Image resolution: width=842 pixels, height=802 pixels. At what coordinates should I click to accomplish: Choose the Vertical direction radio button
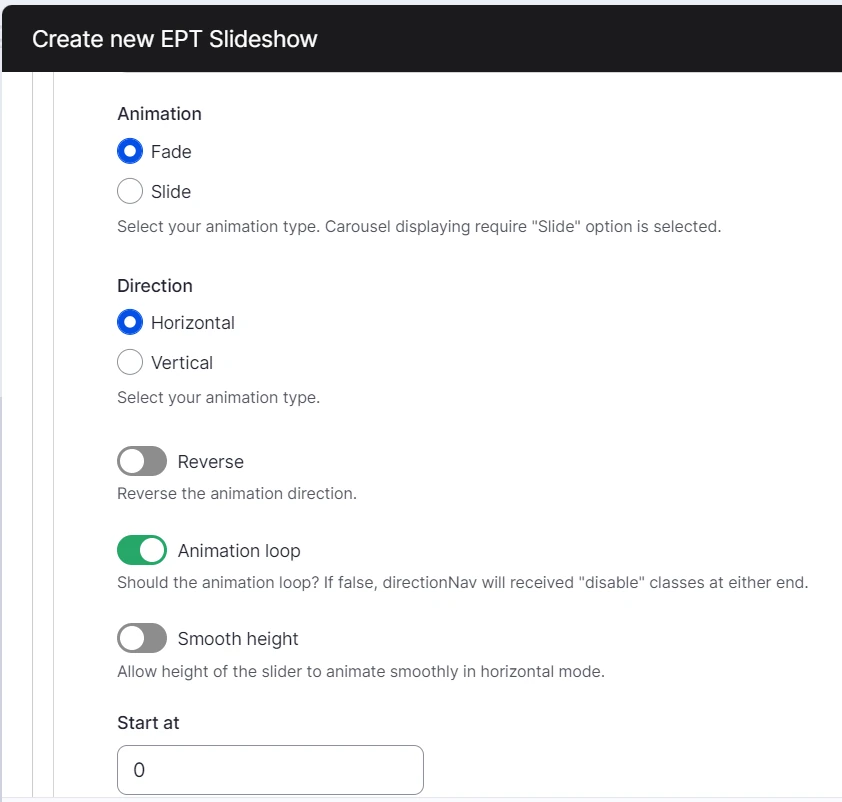(x=130, y=362)
